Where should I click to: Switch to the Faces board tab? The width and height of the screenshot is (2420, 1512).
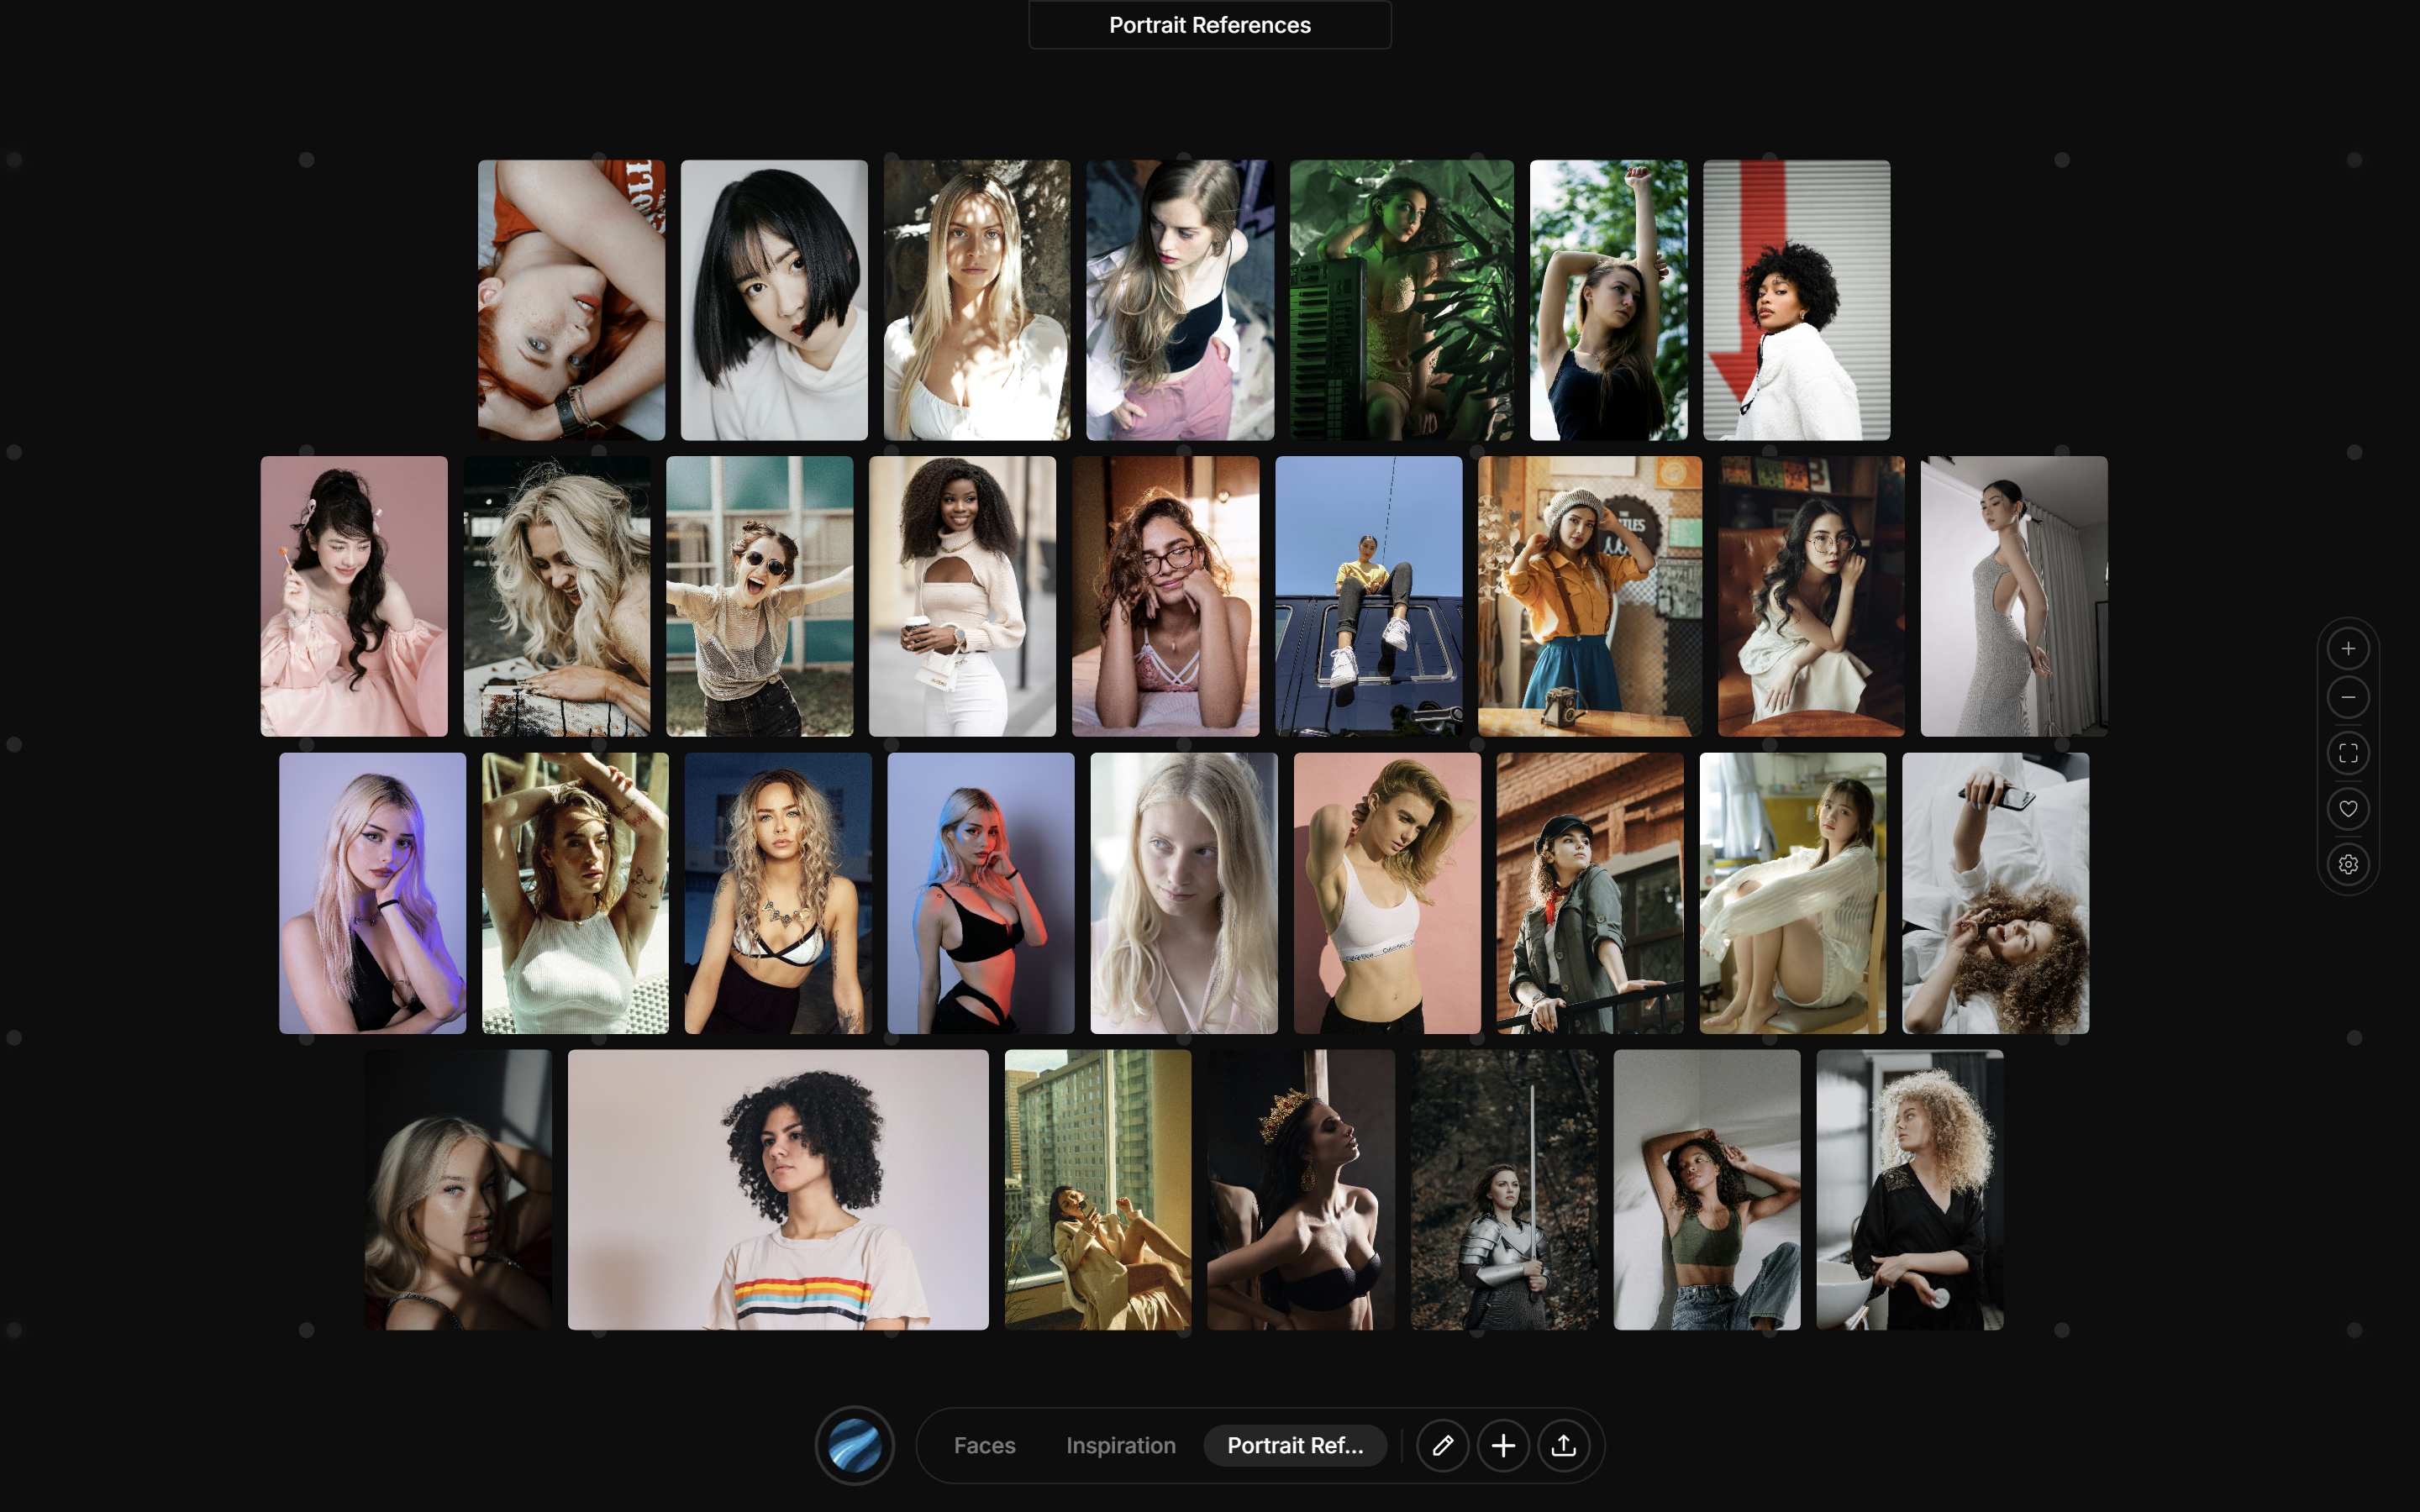985,1445
